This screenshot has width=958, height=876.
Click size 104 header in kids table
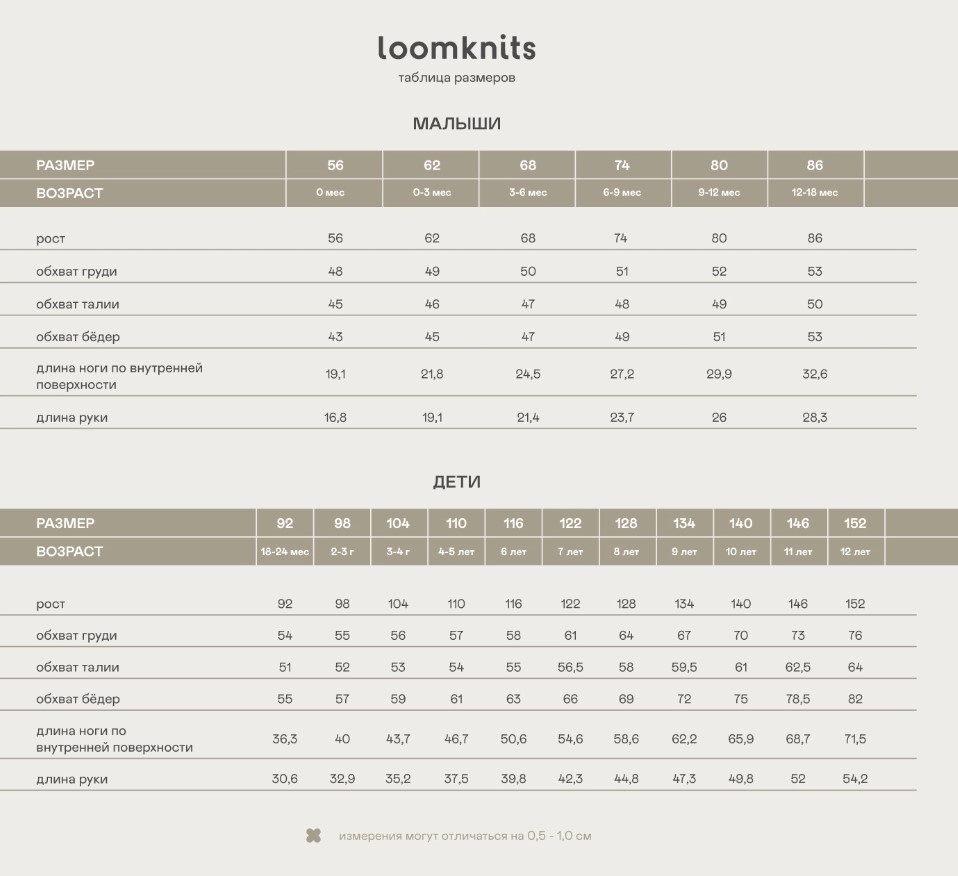point(398,524)
